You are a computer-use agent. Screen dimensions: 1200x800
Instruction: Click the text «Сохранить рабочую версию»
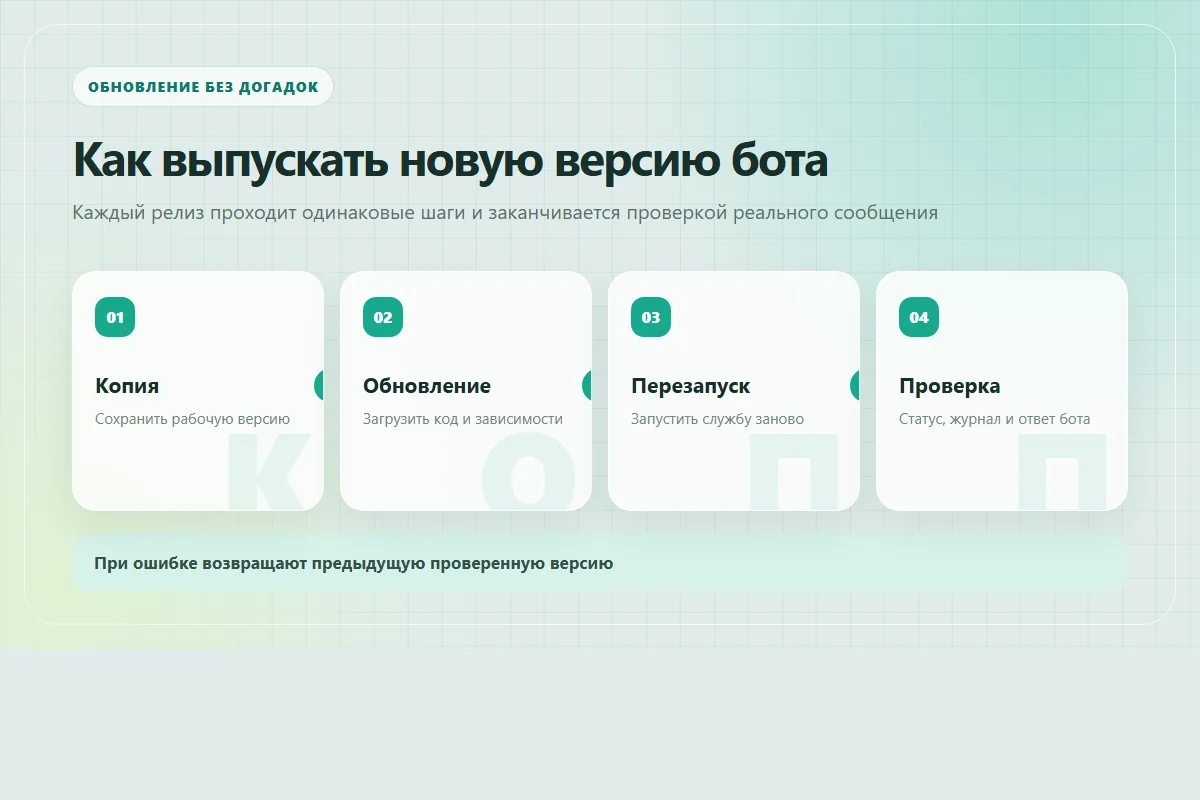[x=192, y=419]
